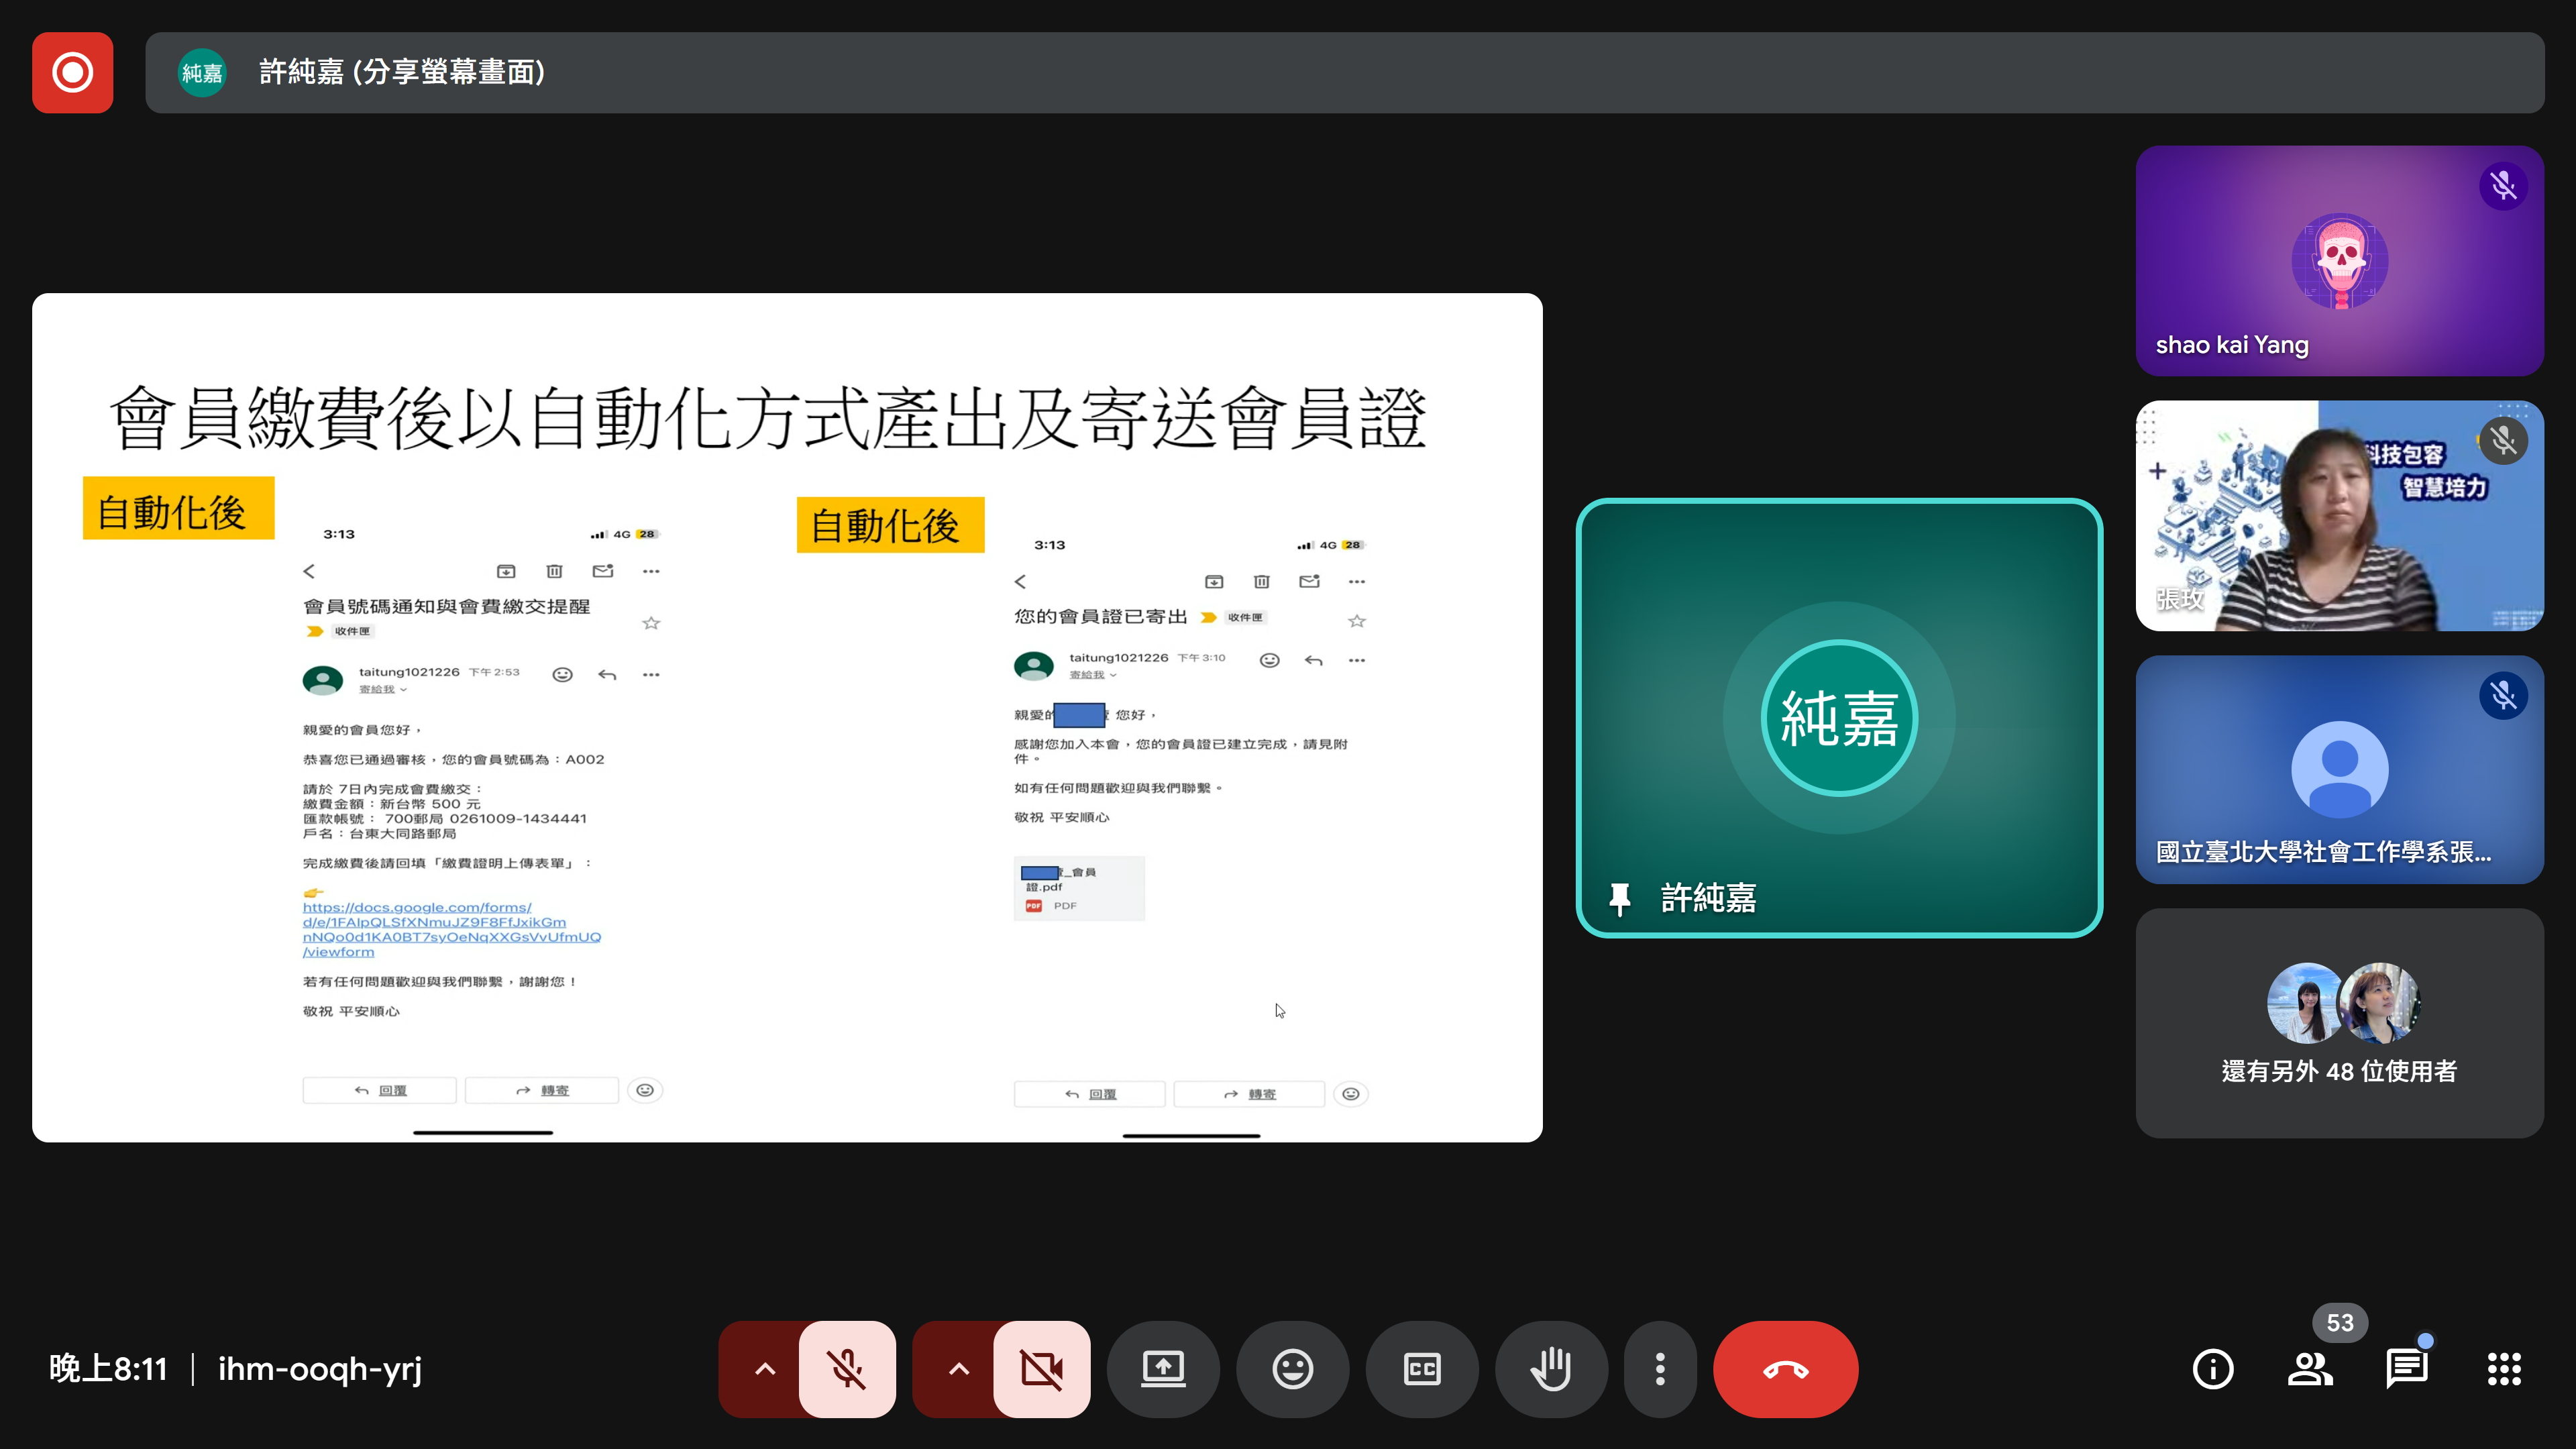Expand video settings chevron beside camera
This screenshot has height=1449, width=2576.
click(958, 1368)
